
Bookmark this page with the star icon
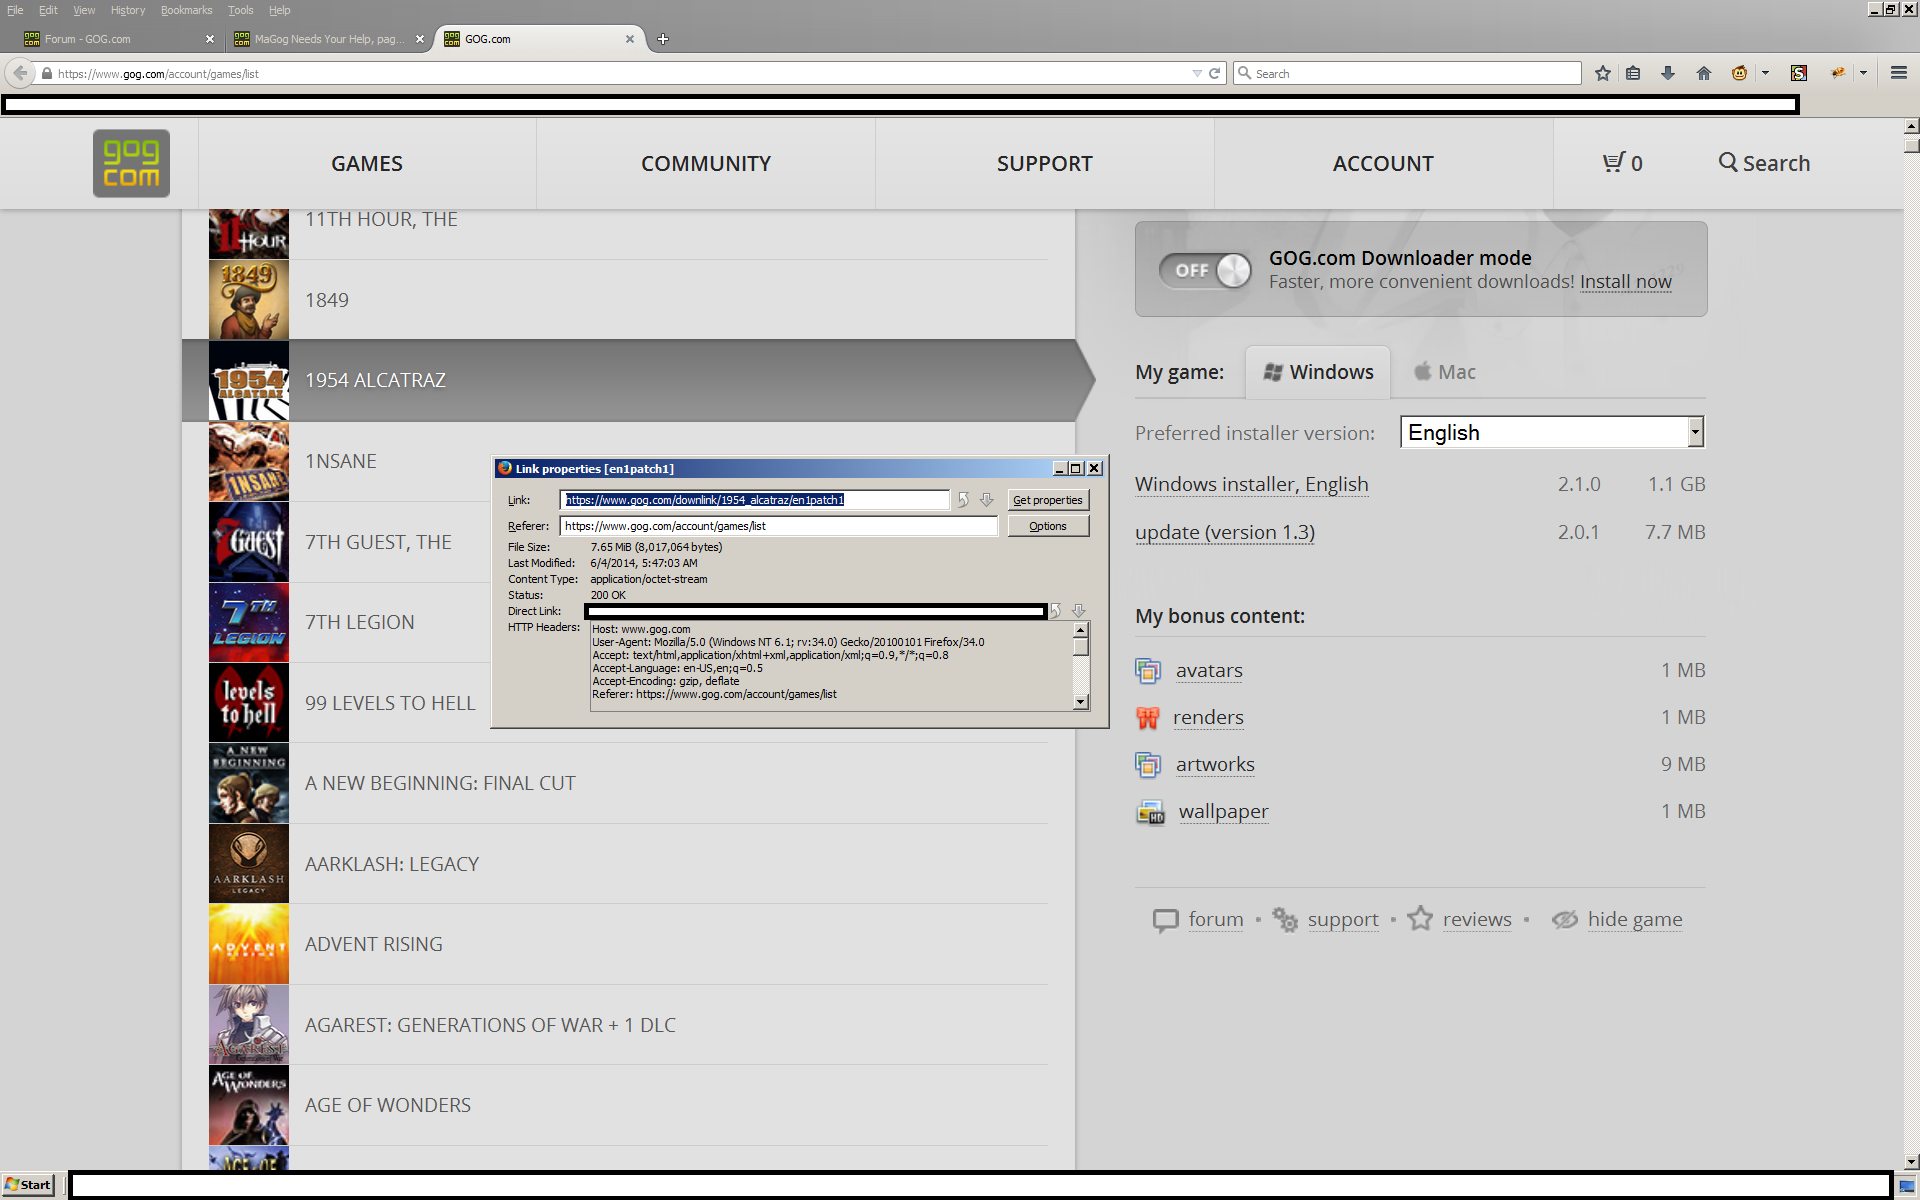click(x=1603, y=73)
